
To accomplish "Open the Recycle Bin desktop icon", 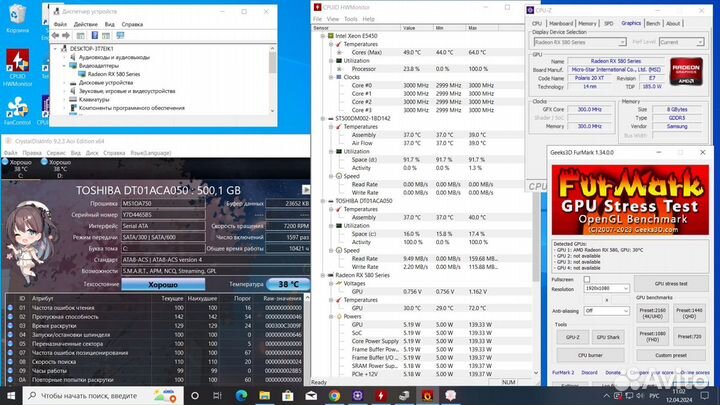I will 17,18.
